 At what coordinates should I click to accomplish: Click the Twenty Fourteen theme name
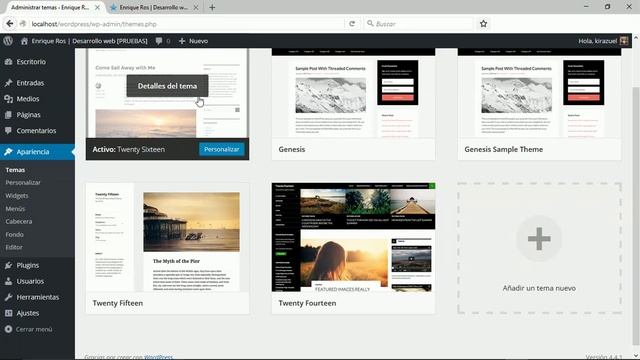pos(307,303)
